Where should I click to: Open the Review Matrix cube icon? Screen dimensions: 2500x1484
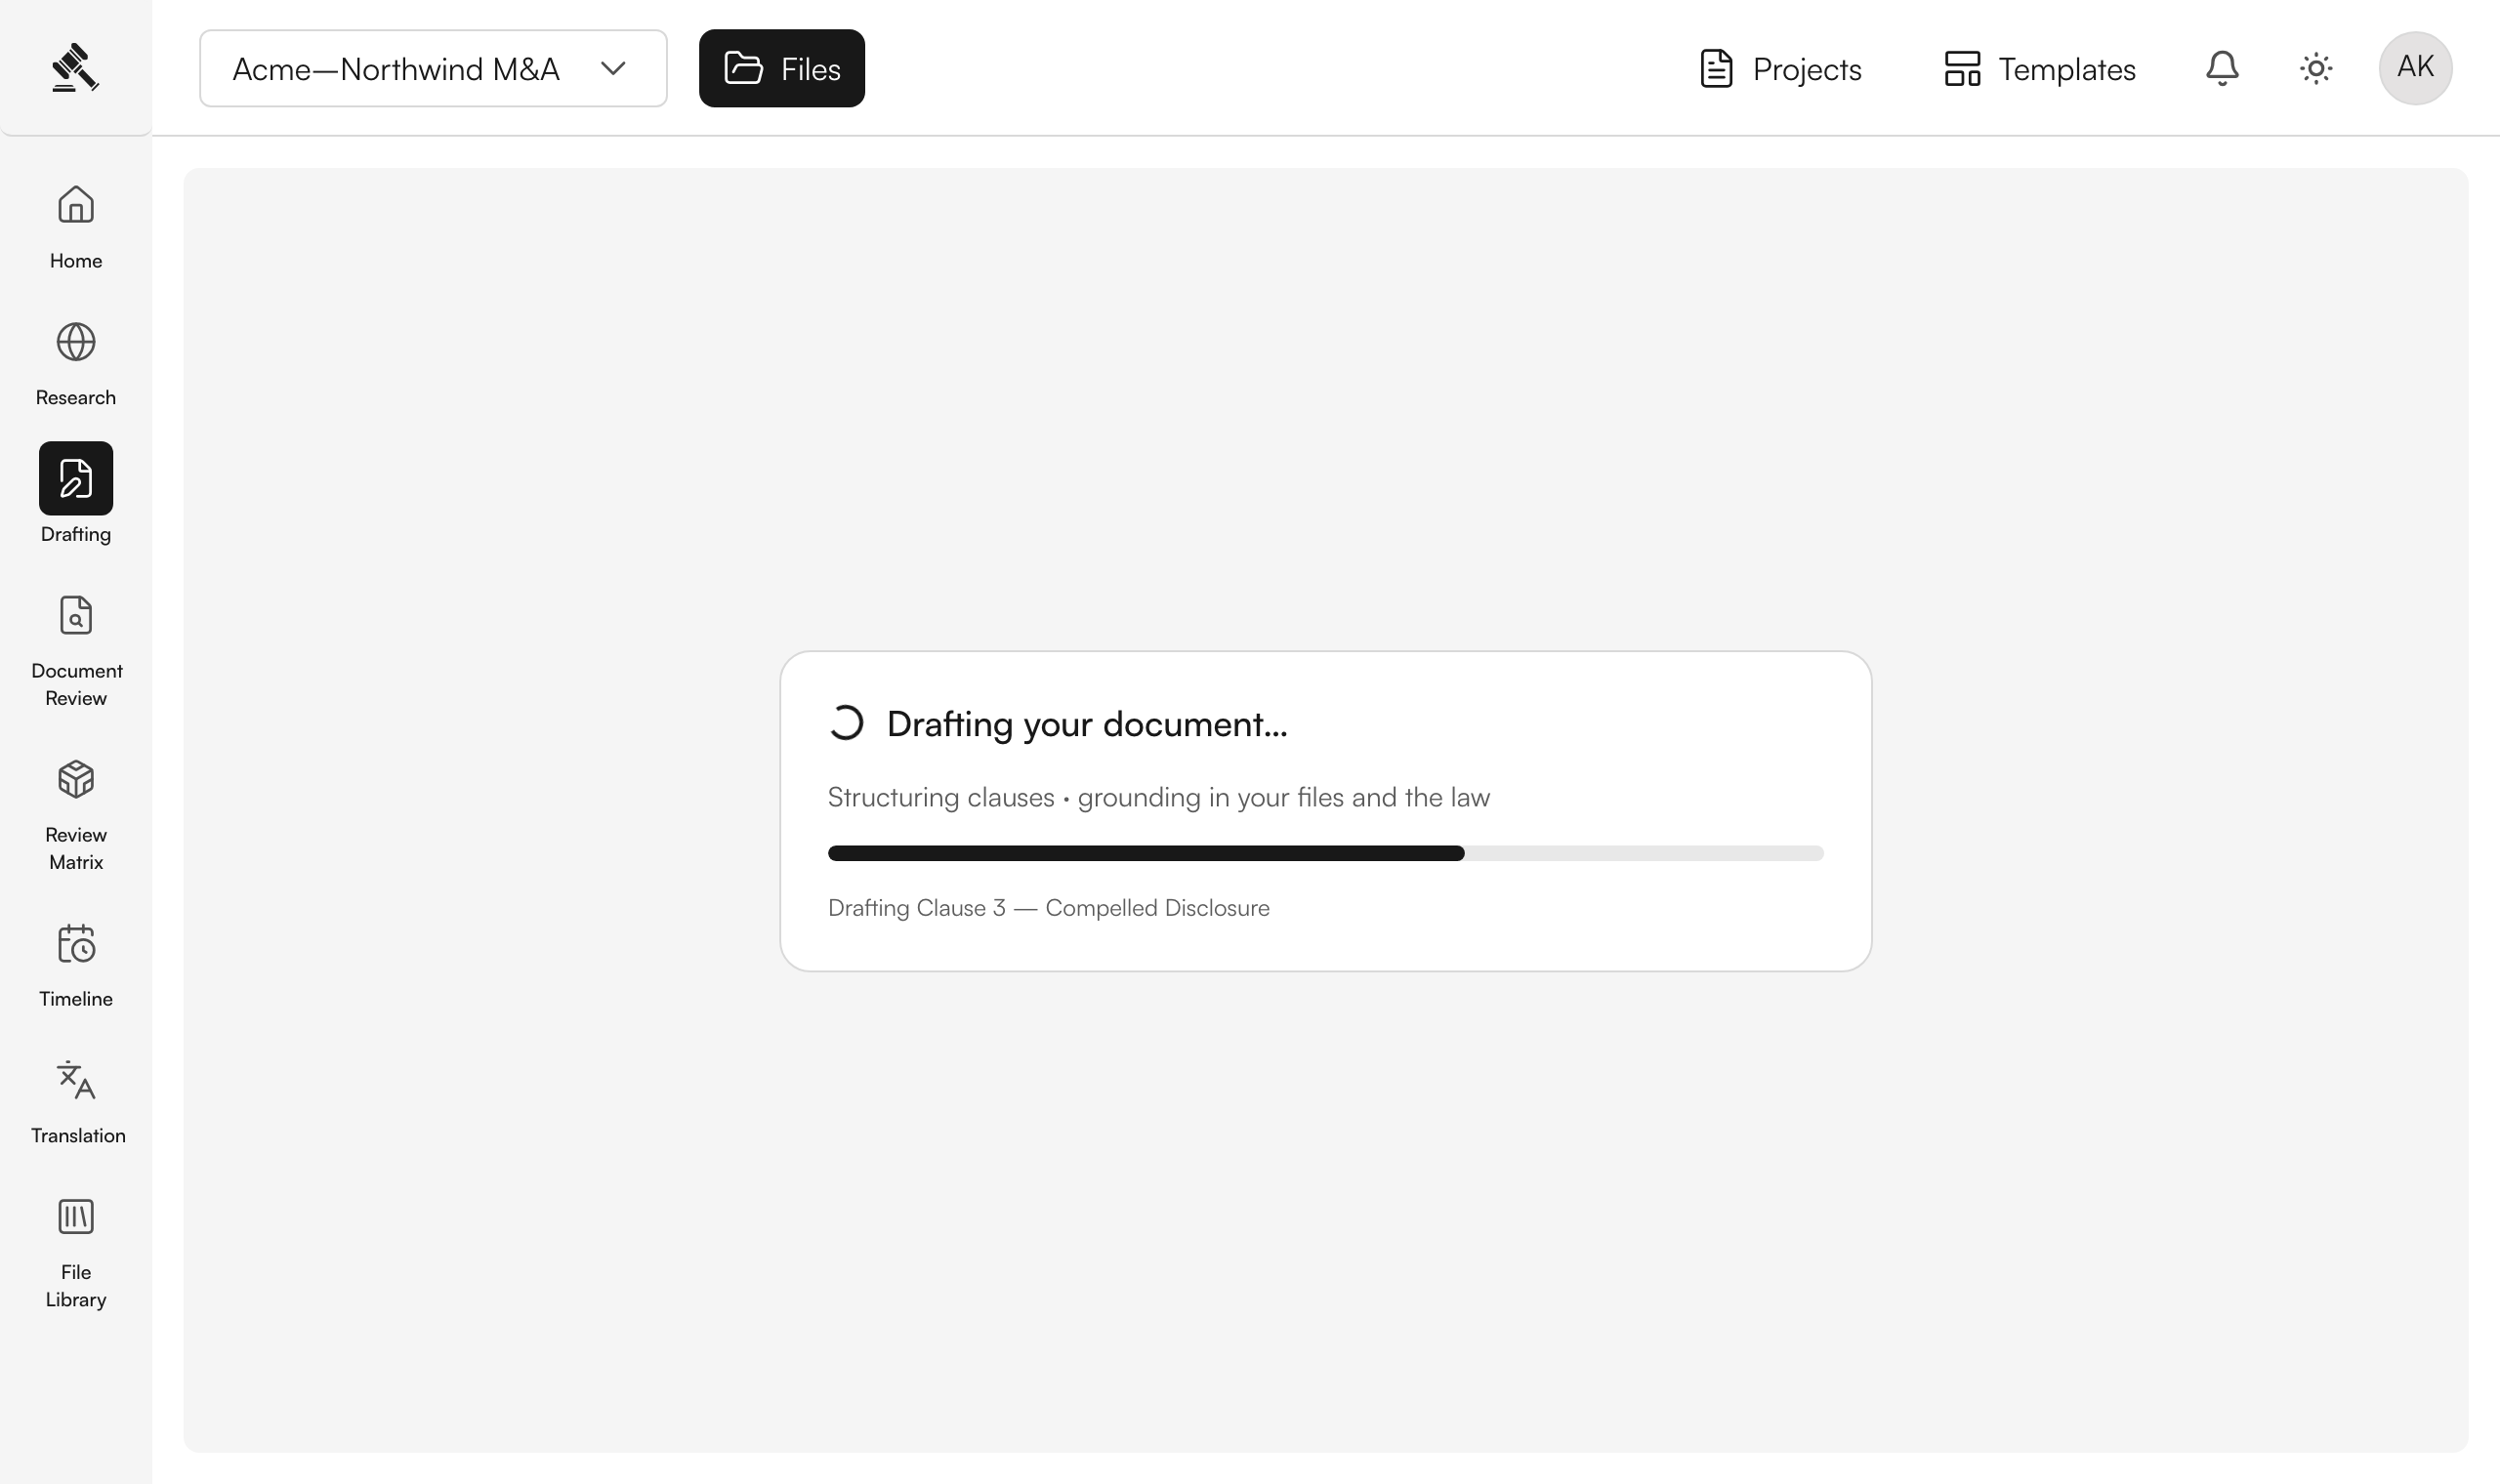(x=76, y=779)
